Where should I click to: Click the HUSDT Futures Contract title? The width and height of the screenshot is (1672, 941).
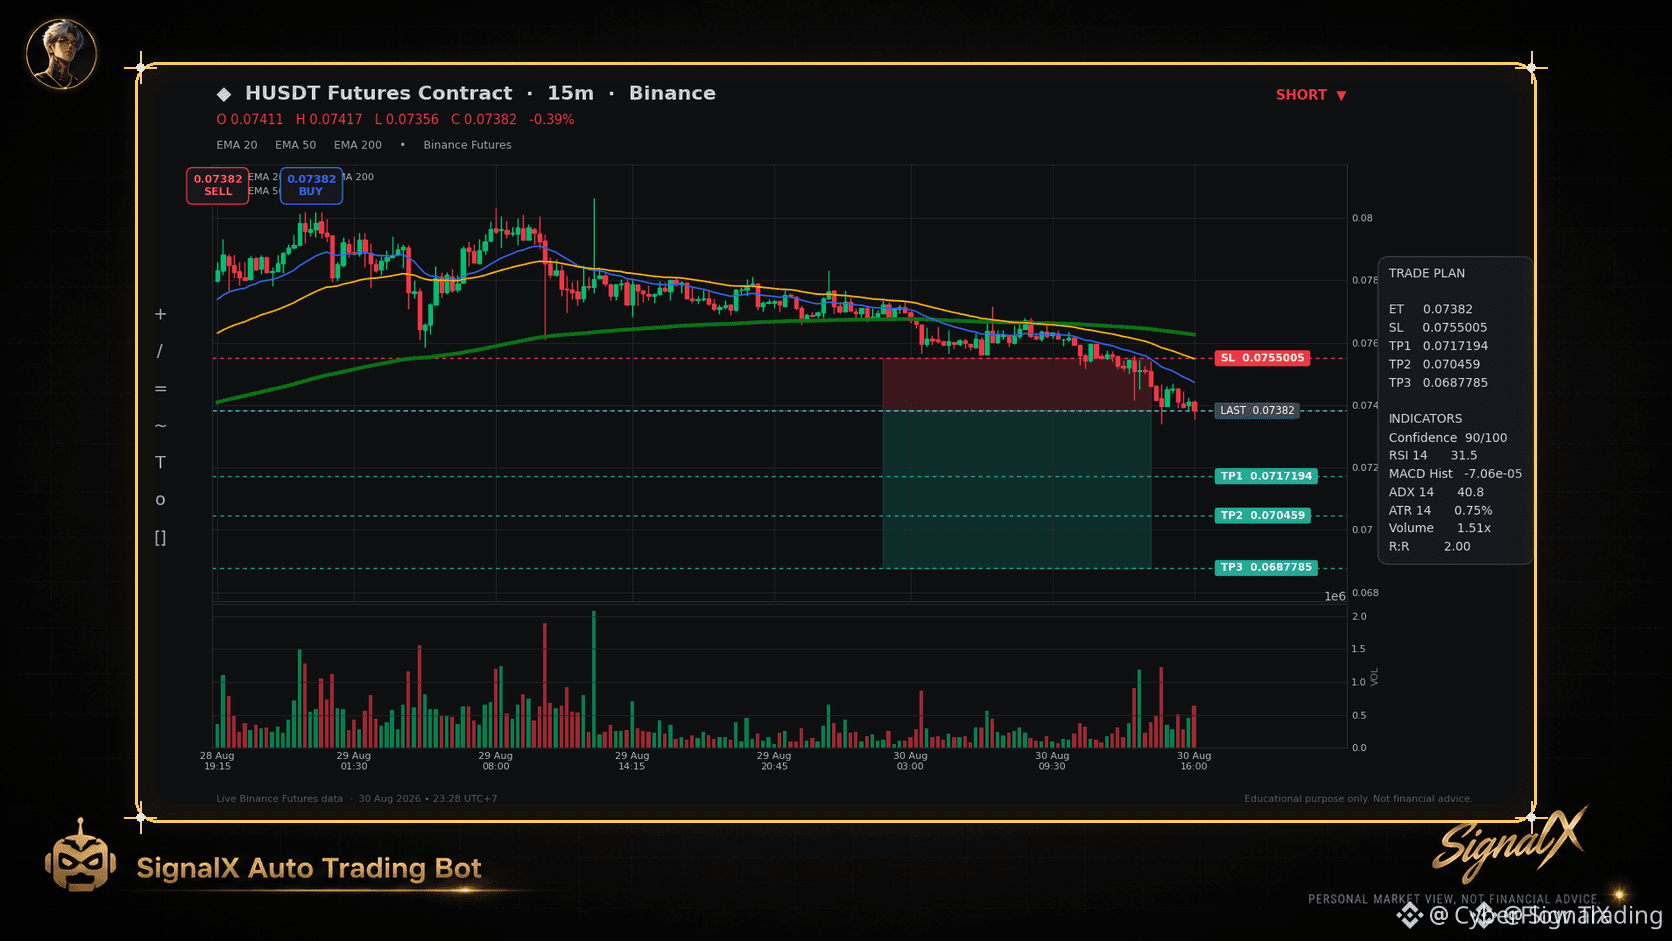(x=379, y=93)
